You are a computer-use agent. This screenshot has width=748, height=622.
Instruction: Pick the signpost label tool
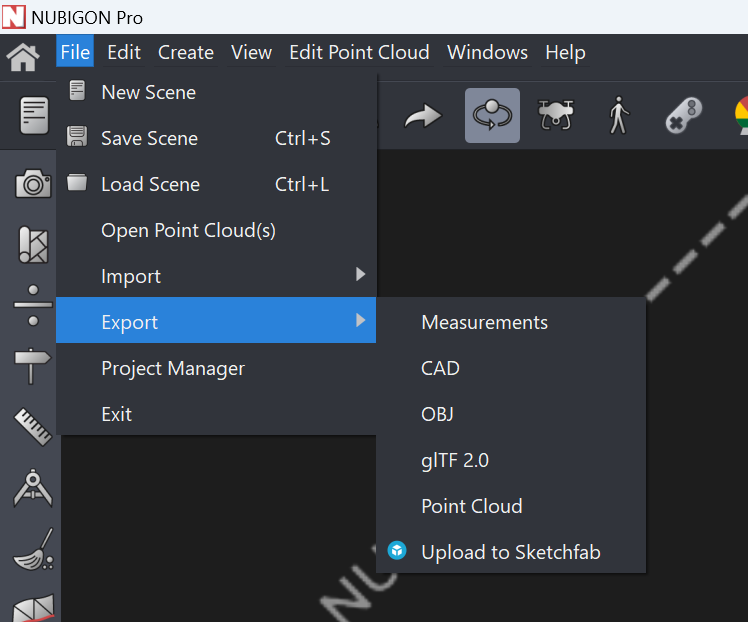[x=31, y=365]
